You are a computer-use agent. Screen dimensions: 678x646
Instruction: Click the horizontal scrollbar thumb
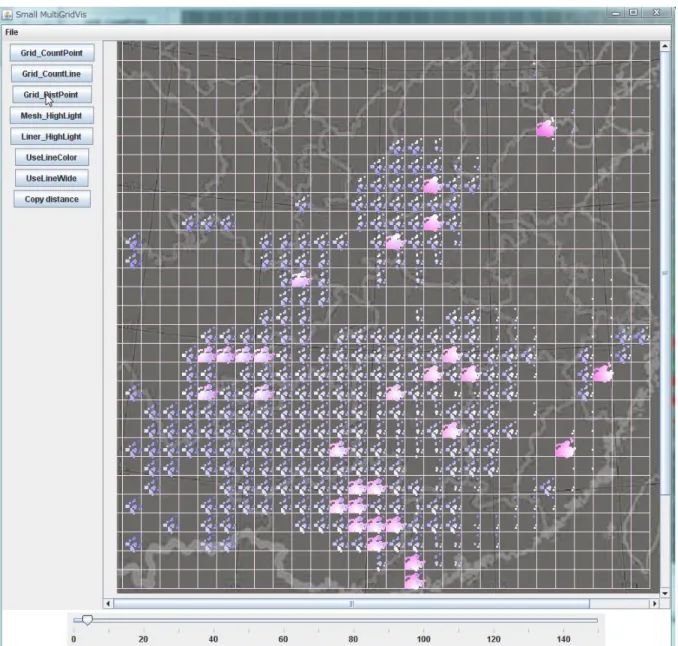(x=351, y=603)
